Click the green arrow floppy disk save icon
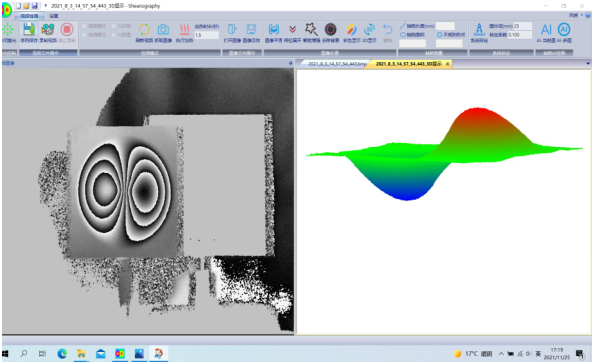This screenshot has height=364, width=594. coord(28,30)
